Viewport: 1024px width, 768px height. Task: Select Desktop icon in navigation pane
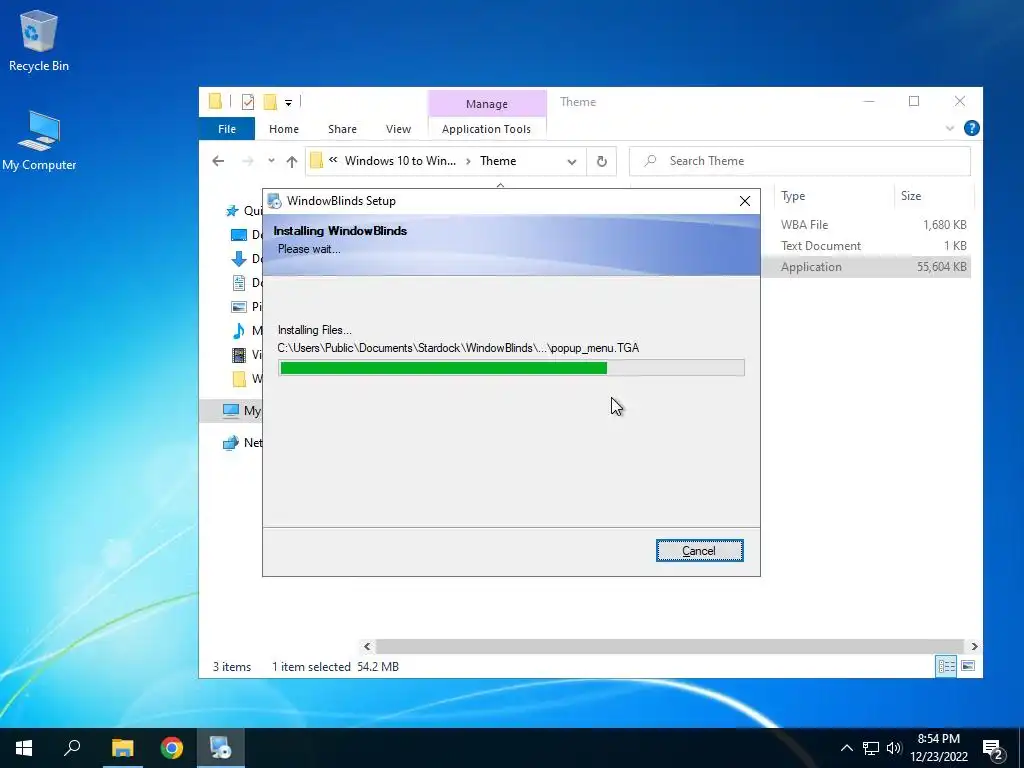click(x=239, y=234)
